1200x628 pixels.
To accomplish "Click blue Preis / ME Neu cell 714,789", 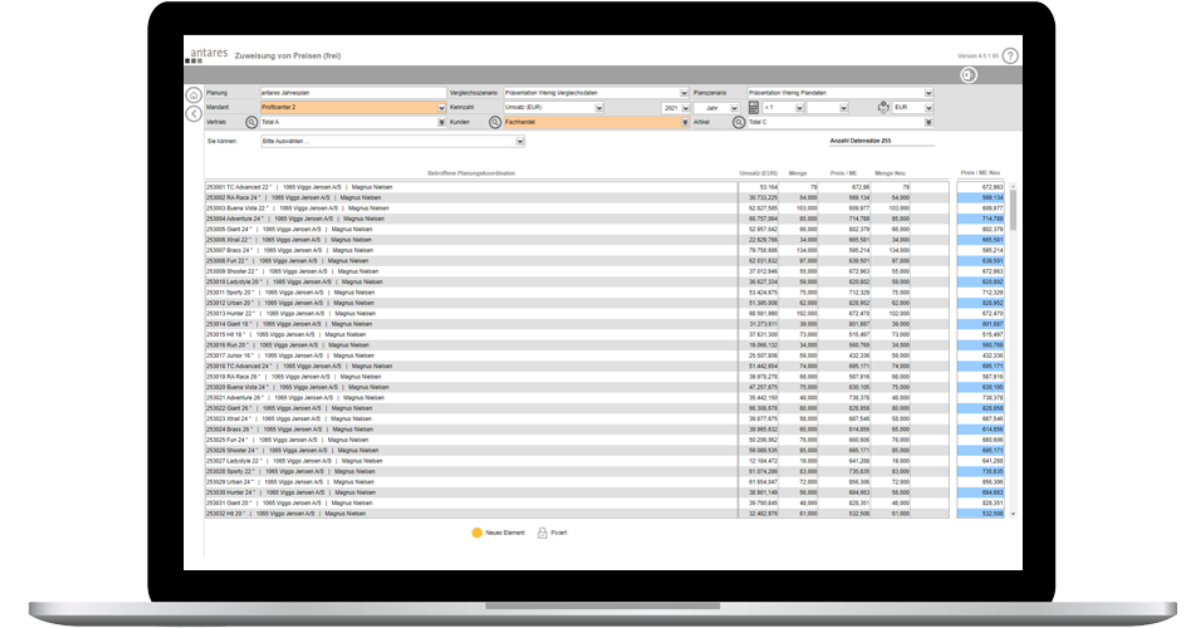I will [x=981, y=218].
